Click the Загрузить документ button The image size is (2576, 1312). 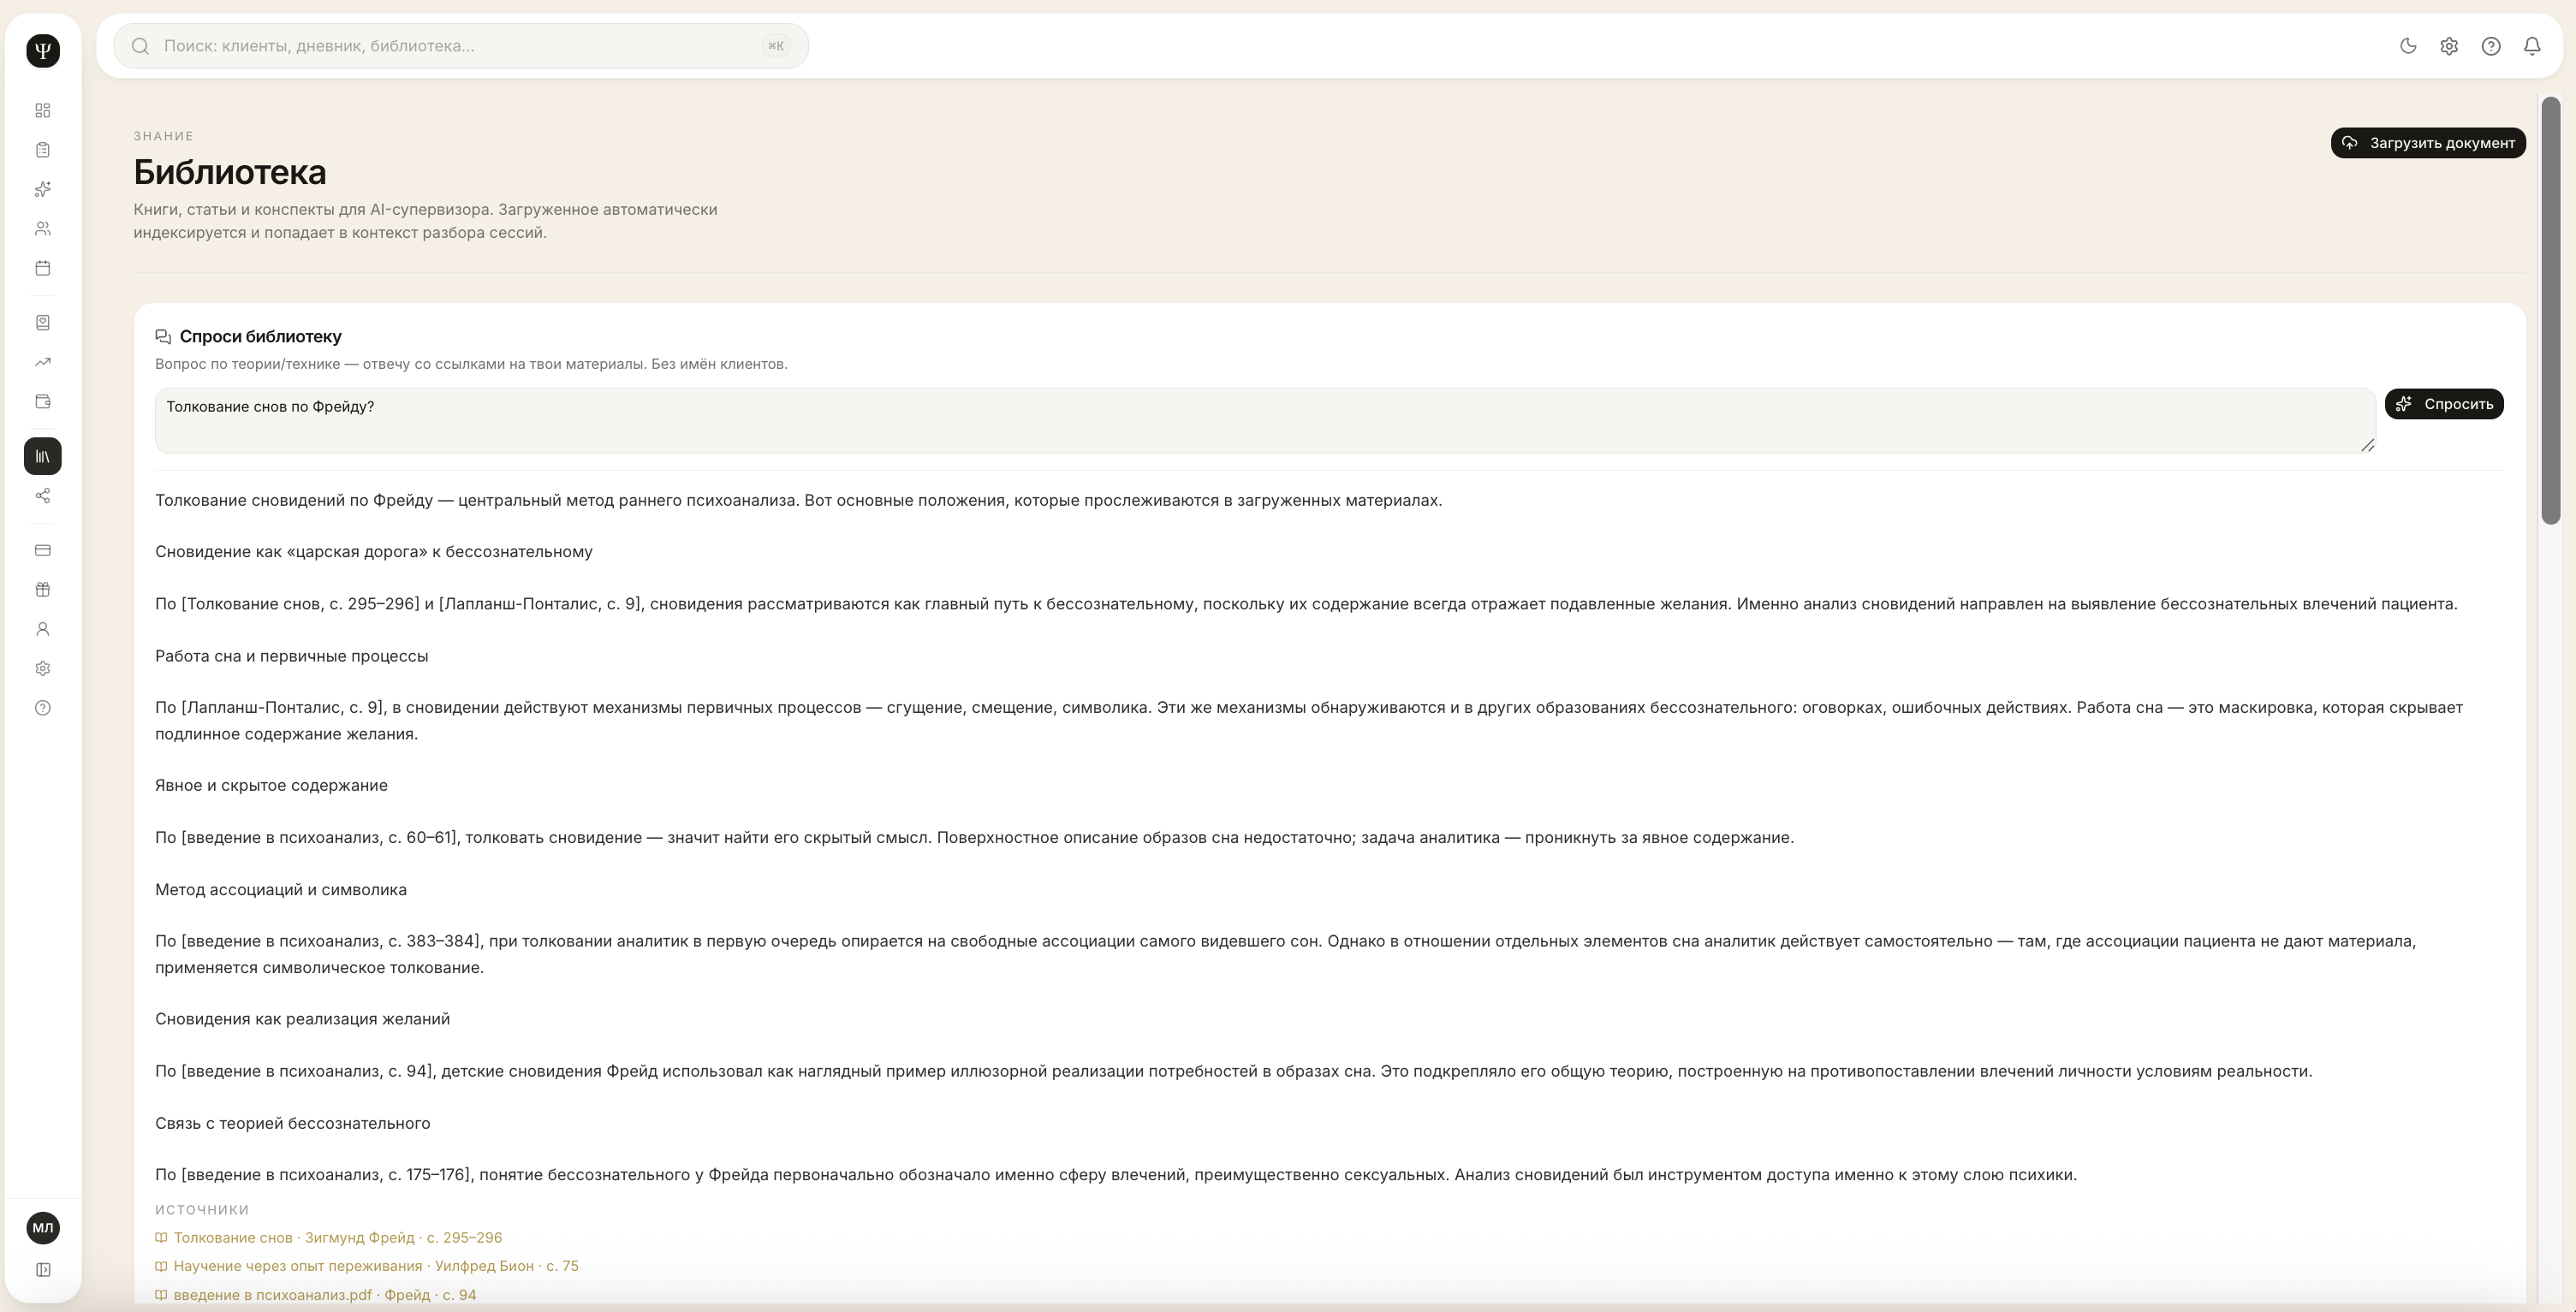coord(2428,143)
